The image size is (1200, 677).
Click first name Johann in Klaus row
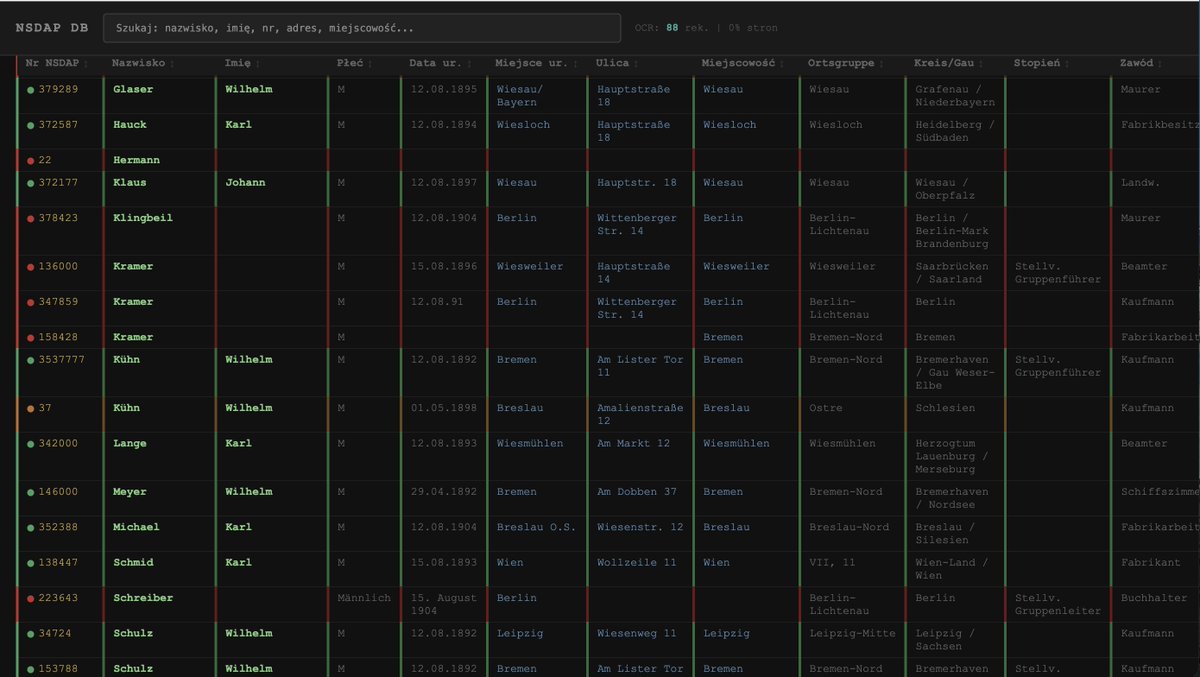[246, 183]
